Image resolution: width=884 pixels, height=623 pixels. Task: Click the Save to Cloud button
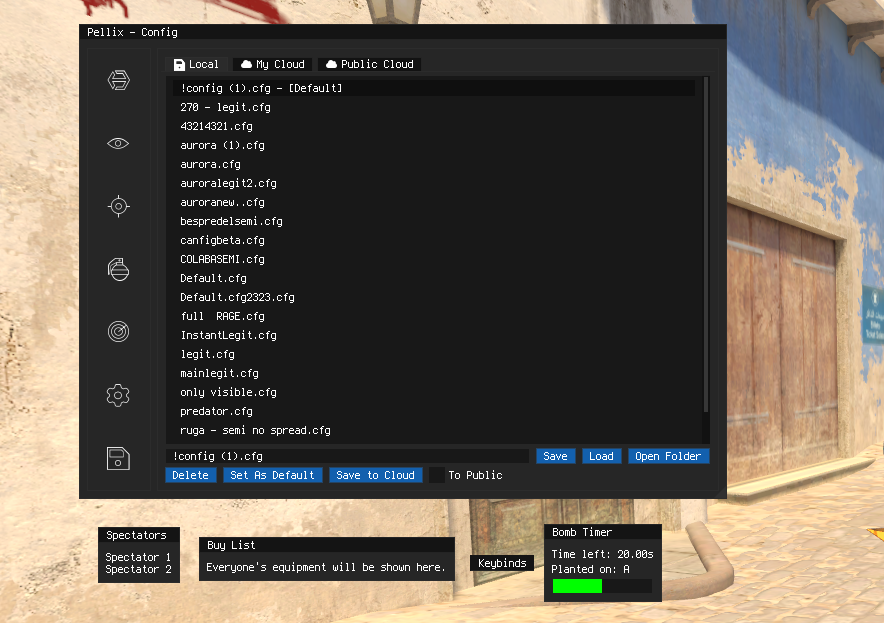[375, 475]
